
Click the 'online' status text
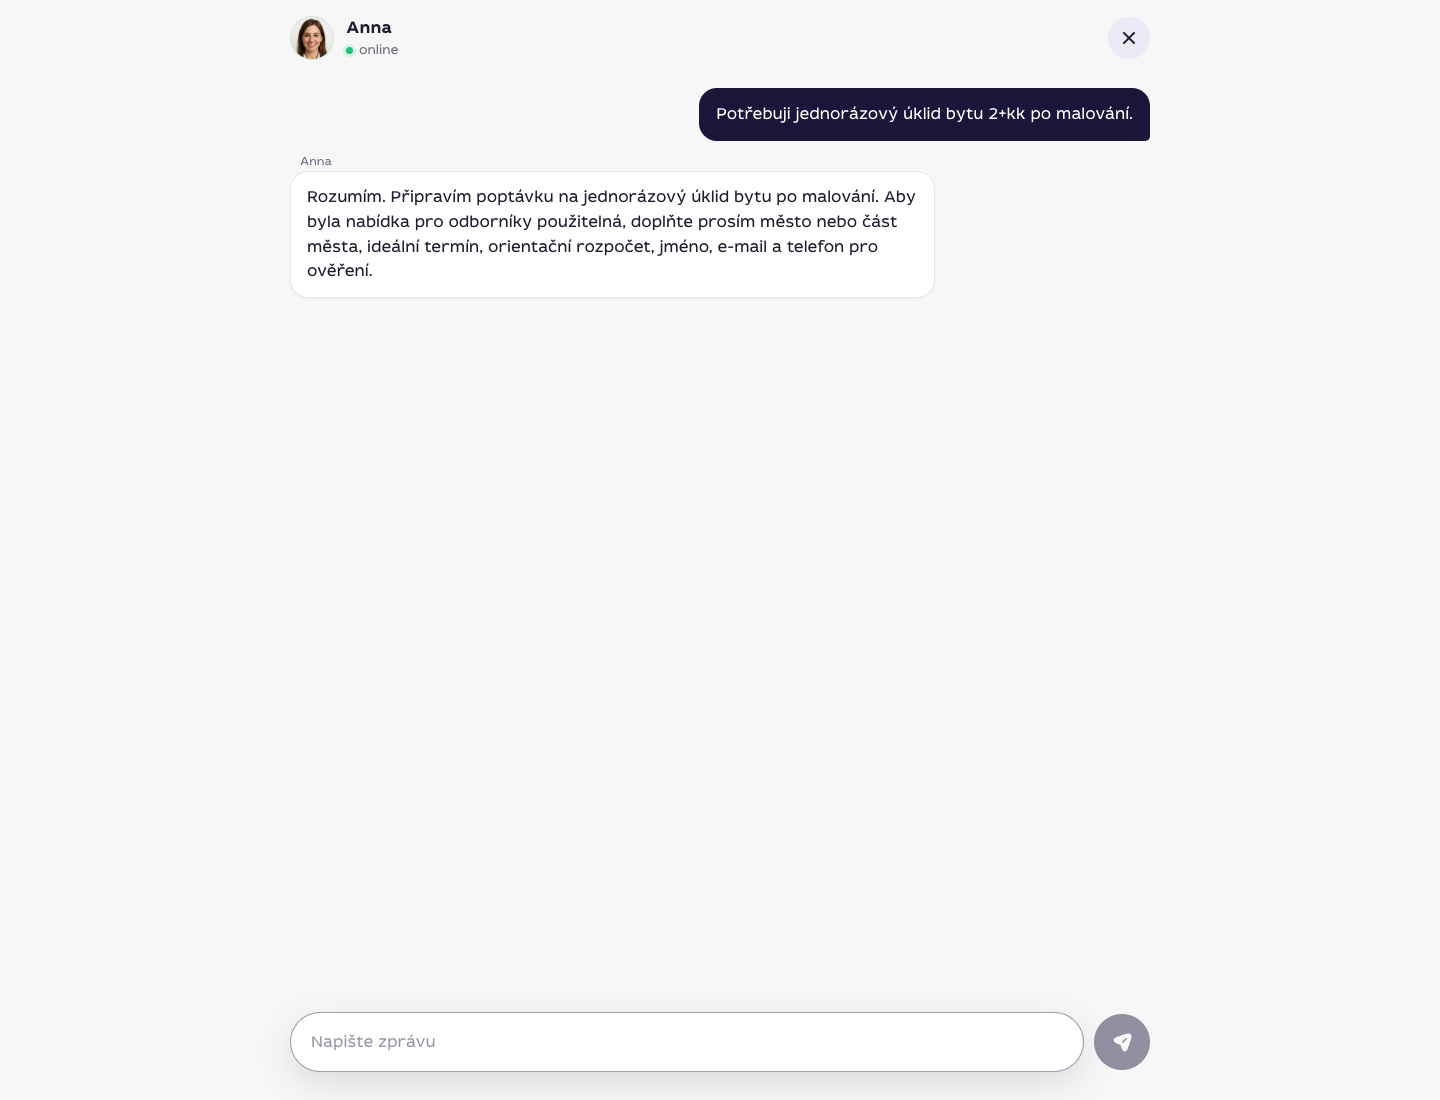coord(379,50)
